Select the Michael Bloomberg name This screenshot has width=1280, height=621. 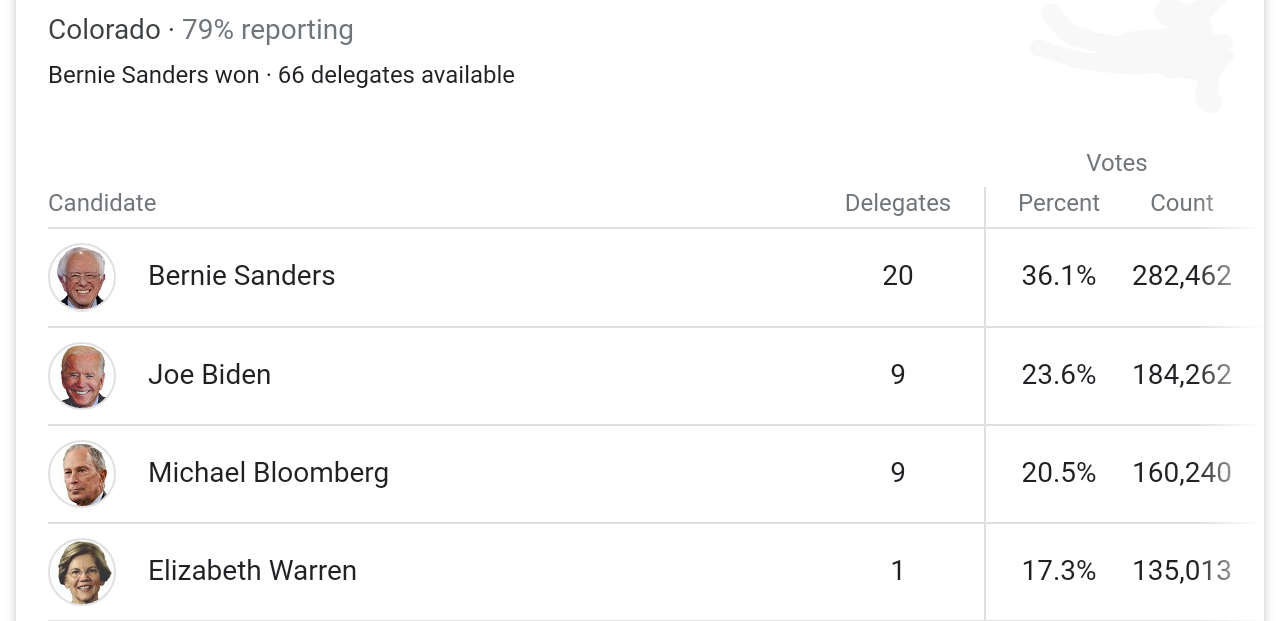[268, 472]
